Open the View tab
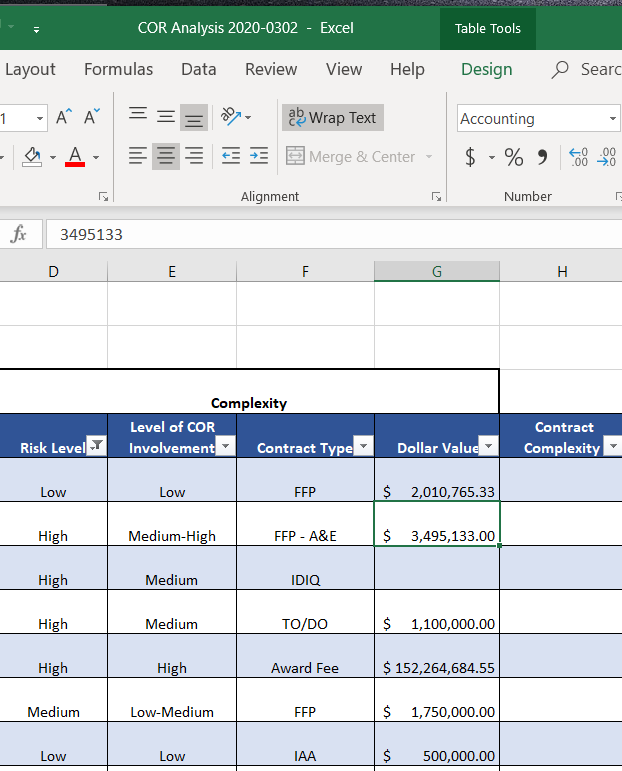This screenshot has width=622, height=771. point(344,69)
